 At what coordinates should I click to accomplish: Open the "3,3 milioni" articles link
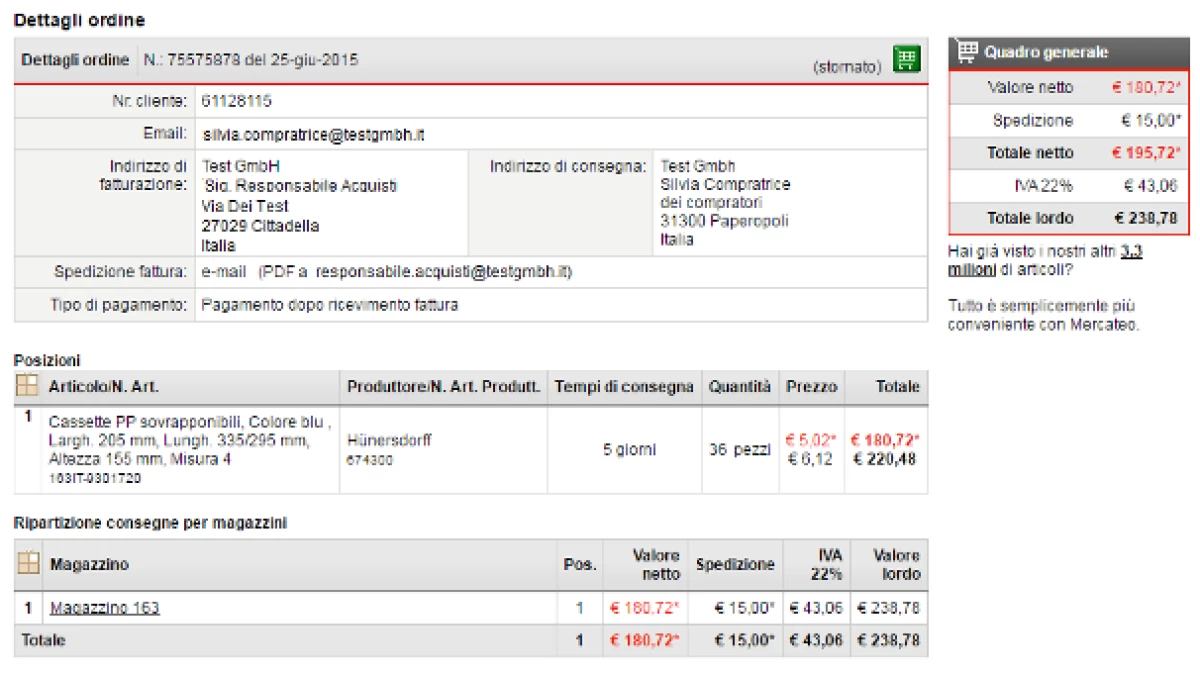pos(1045,260)
